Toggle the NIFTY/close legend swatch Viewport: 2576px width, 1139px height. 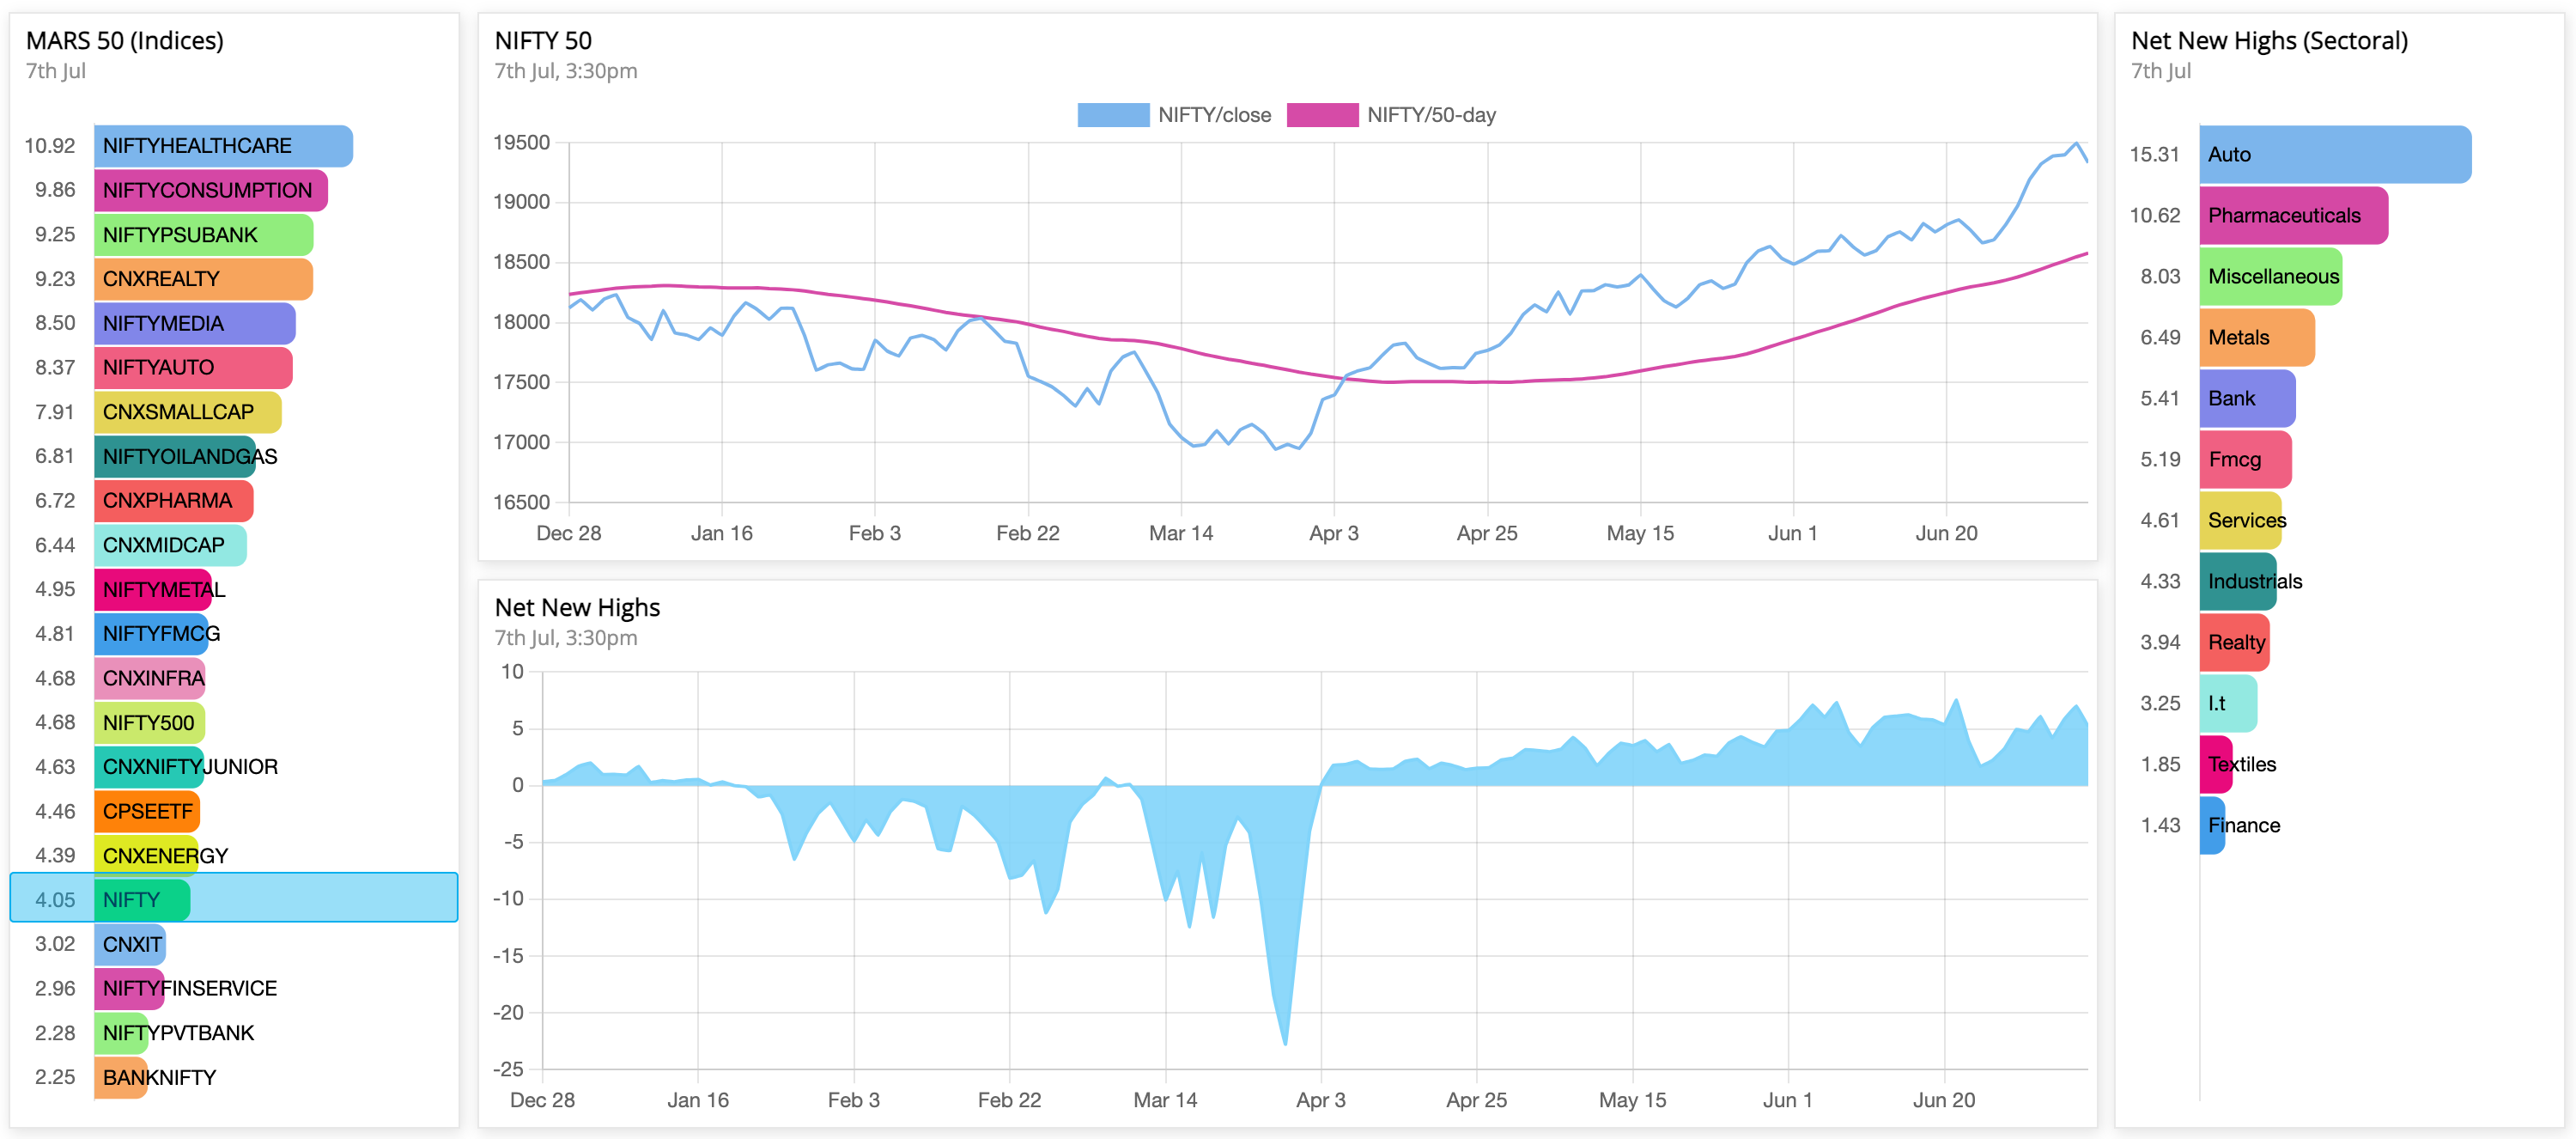(1113, 115)
